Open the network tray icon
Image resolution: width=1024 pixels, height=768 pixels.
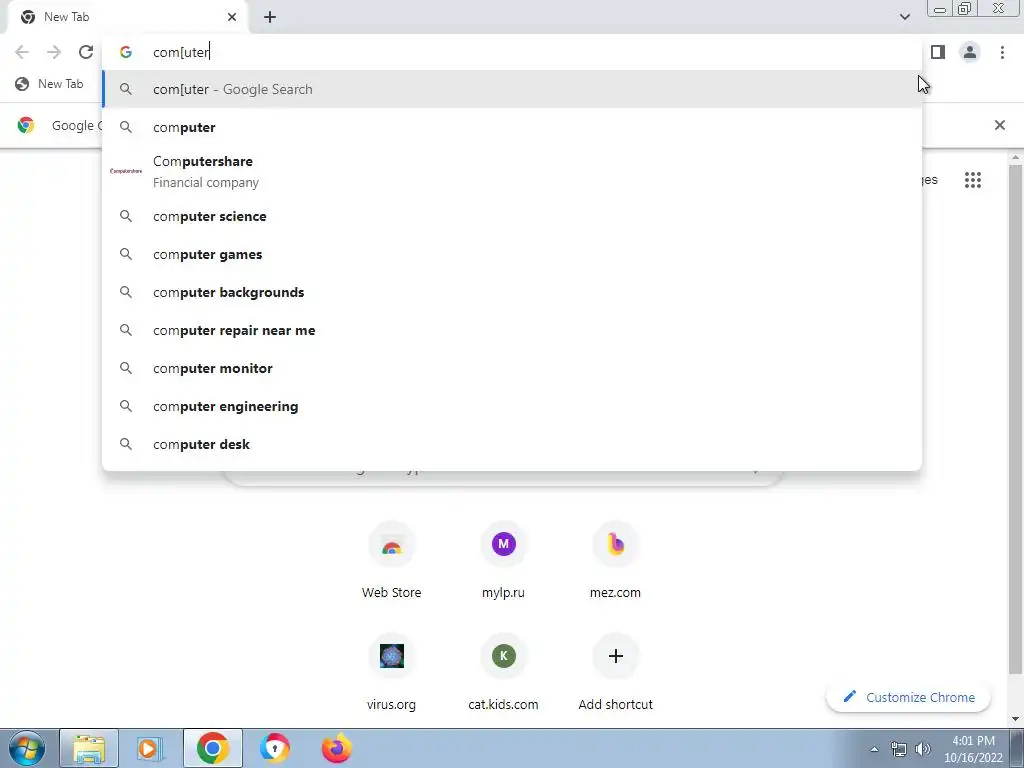point(899,749)
